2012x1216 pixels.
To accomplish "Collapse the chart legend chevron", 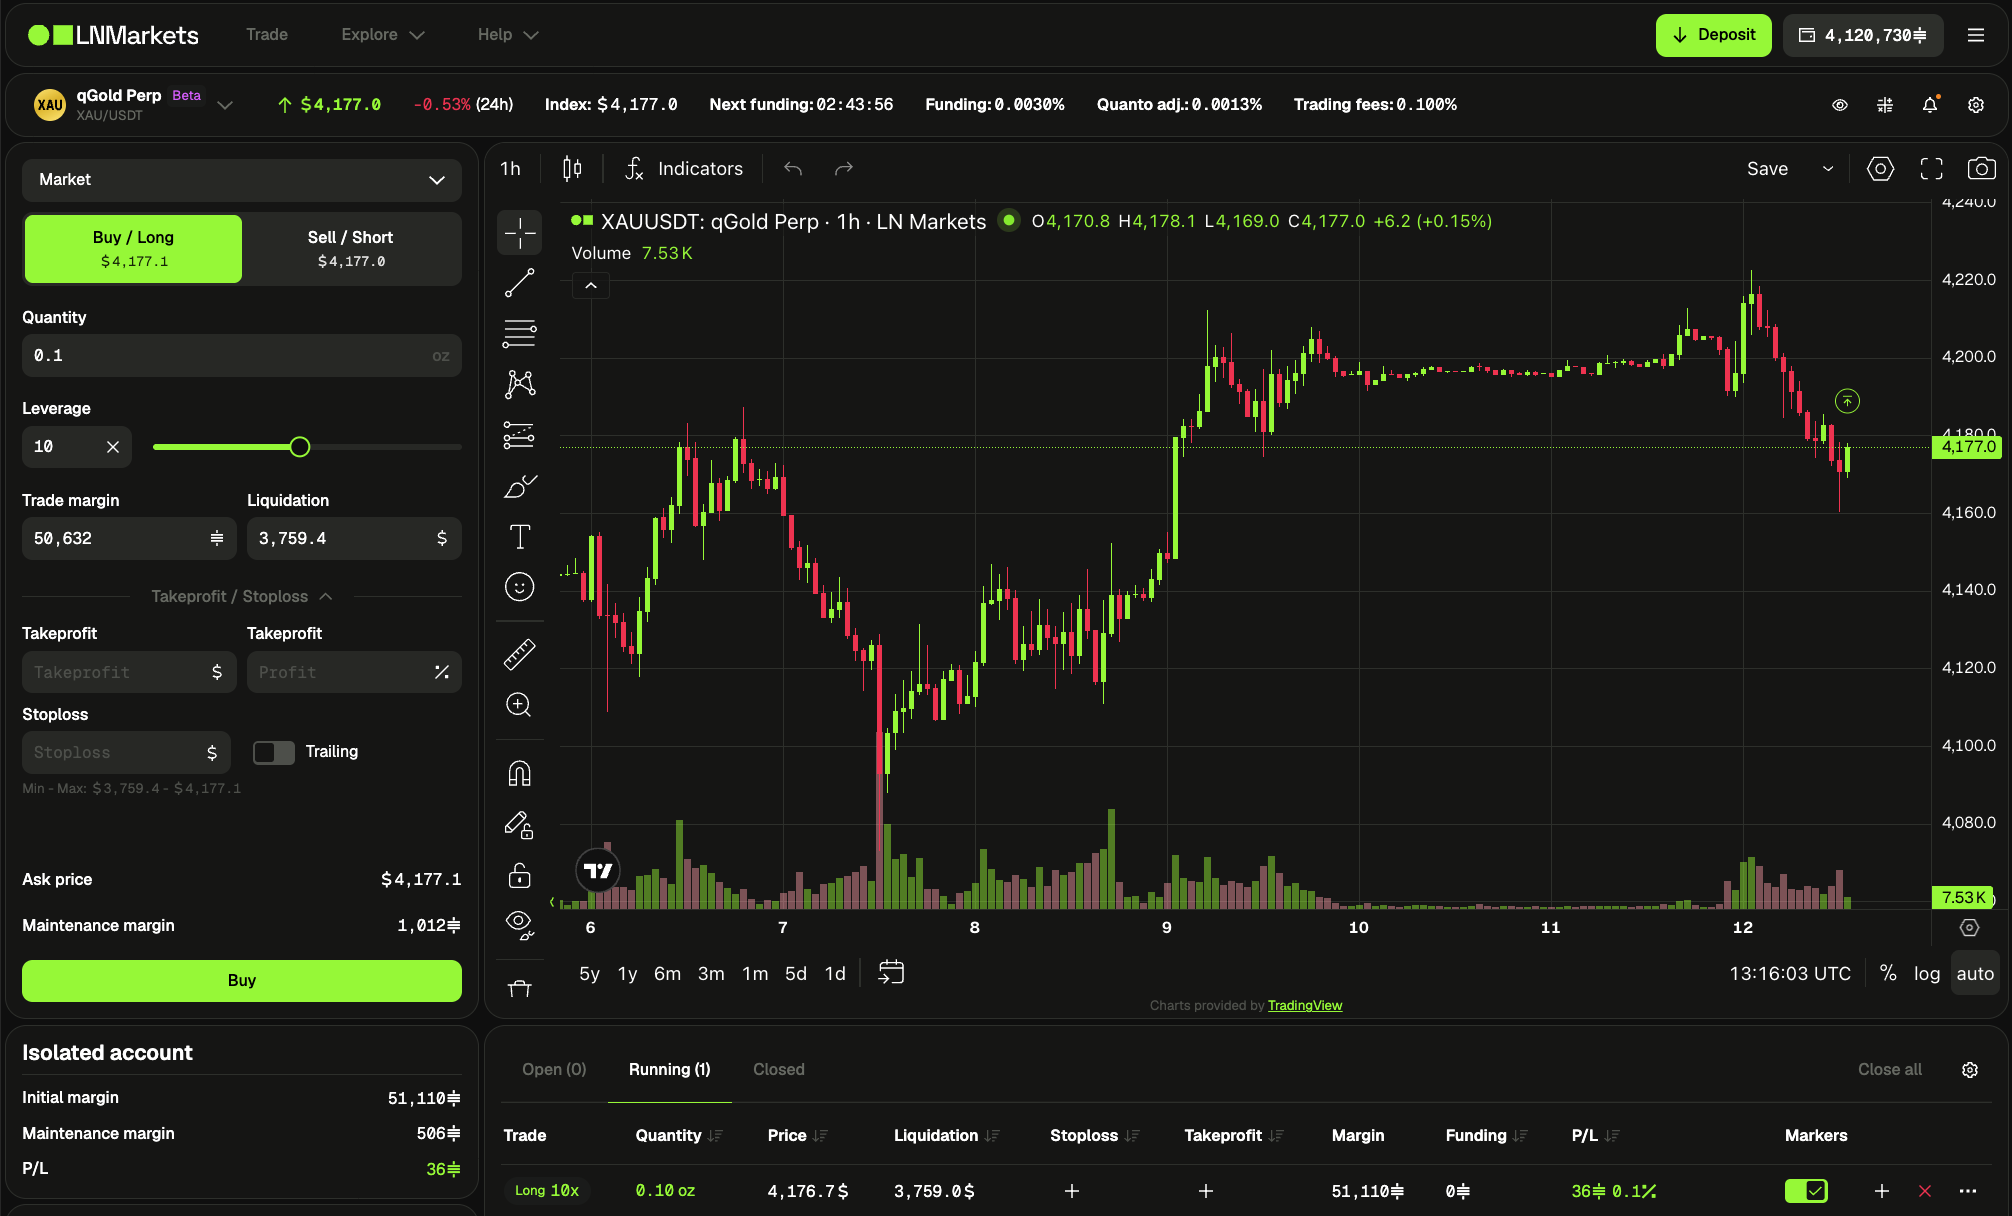I will 591,286.
